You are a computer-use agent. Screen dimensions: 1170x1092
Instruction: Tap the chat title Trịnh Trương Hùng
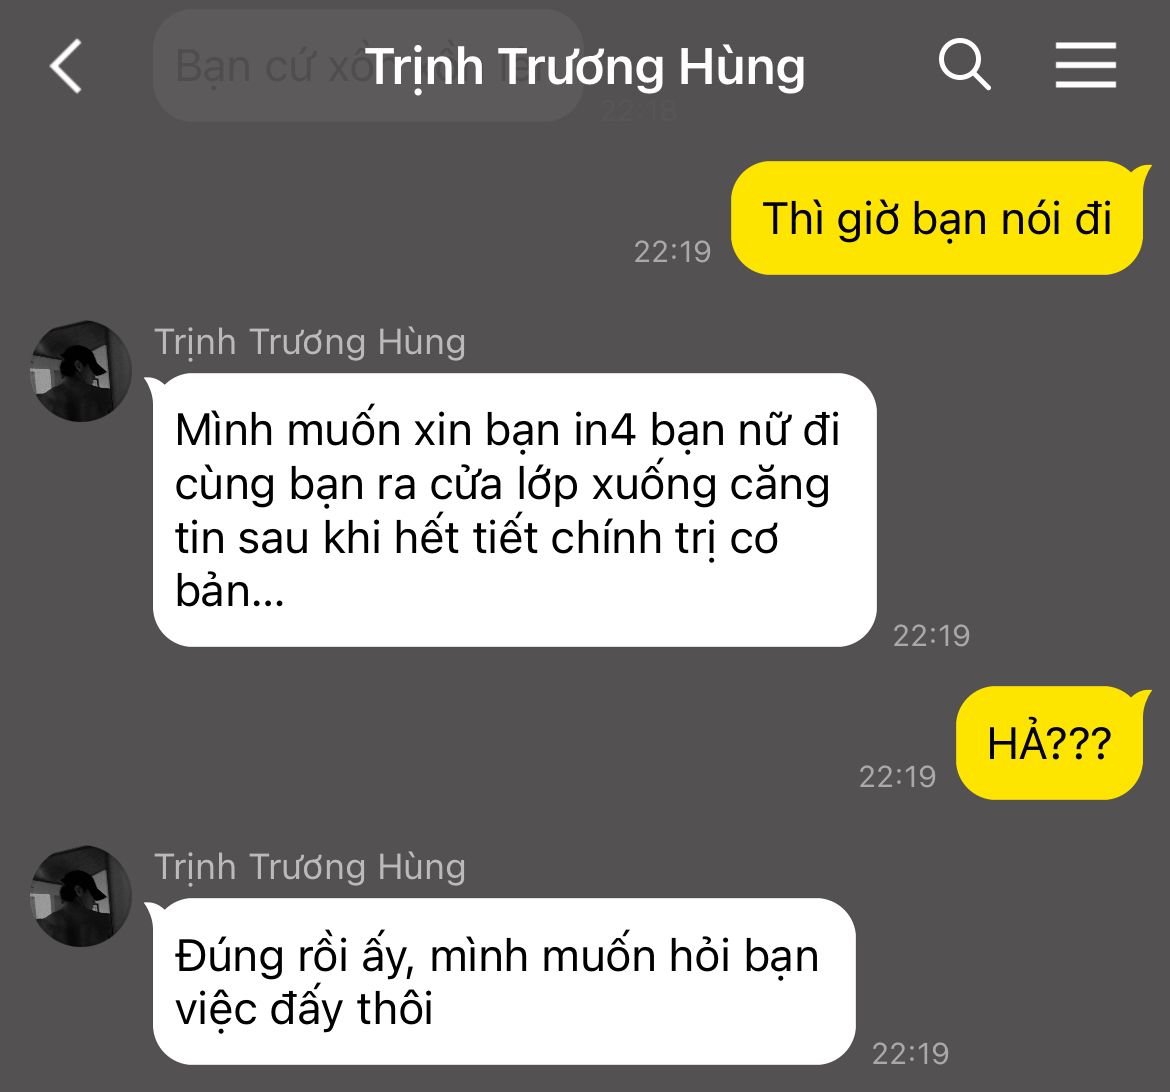coord(585,67)
